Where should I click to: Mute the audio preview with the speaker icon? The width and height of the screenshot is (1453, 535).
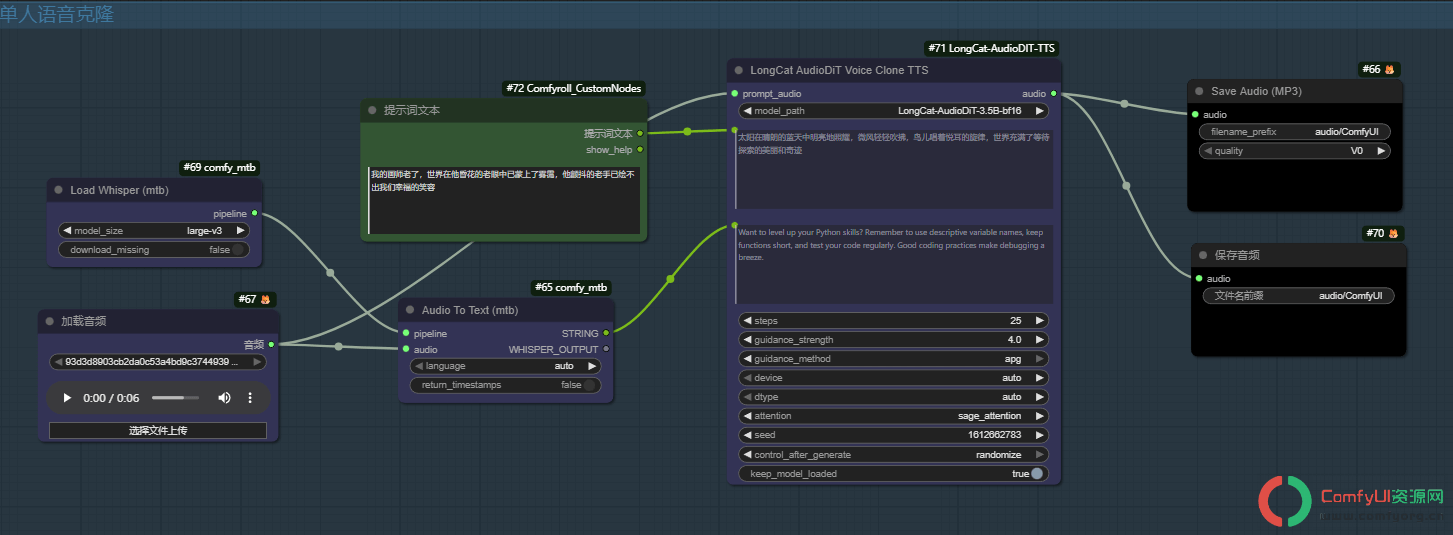(x=224, y=398)
